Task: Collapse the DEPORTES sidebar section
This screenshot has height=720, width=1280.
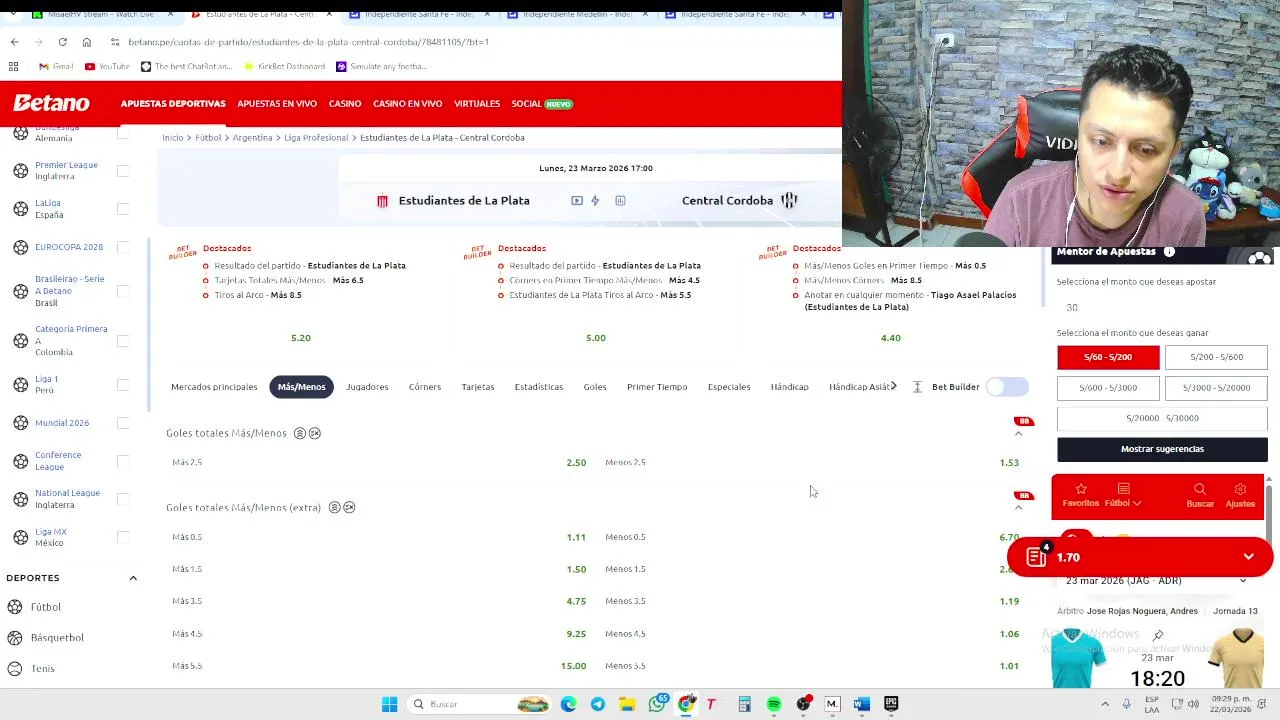Action: tap(133, 578)
